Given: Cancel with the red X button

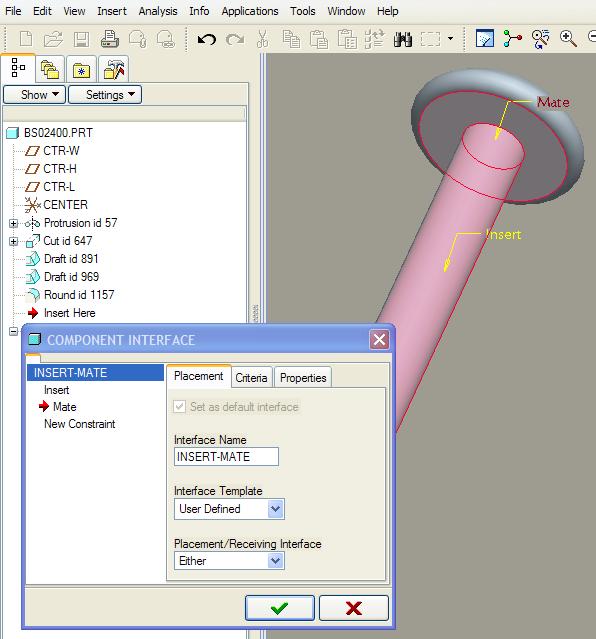Looking at the screenshot, I should tap(353, 608).
